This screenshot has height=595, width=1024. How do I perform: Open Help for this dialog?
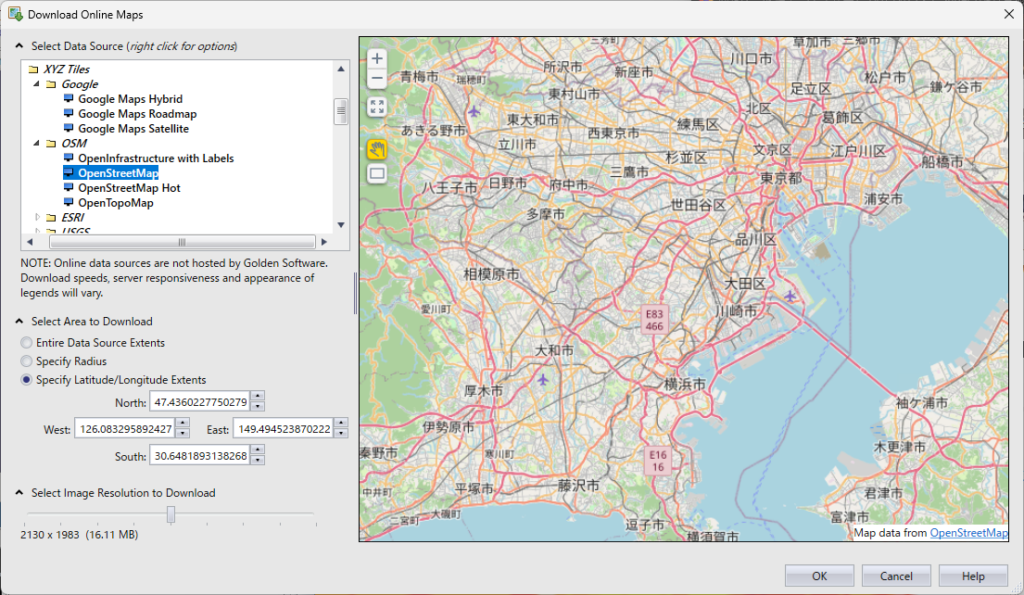coord(973,576)
